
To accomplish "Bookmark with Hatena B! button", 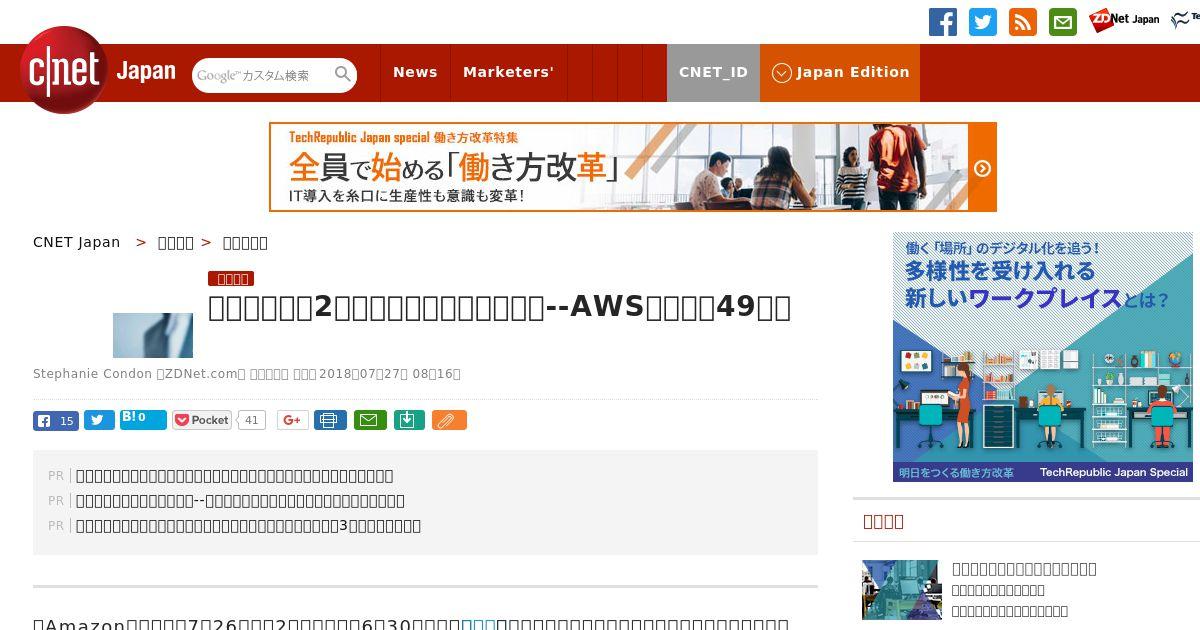I will point(143,419).
